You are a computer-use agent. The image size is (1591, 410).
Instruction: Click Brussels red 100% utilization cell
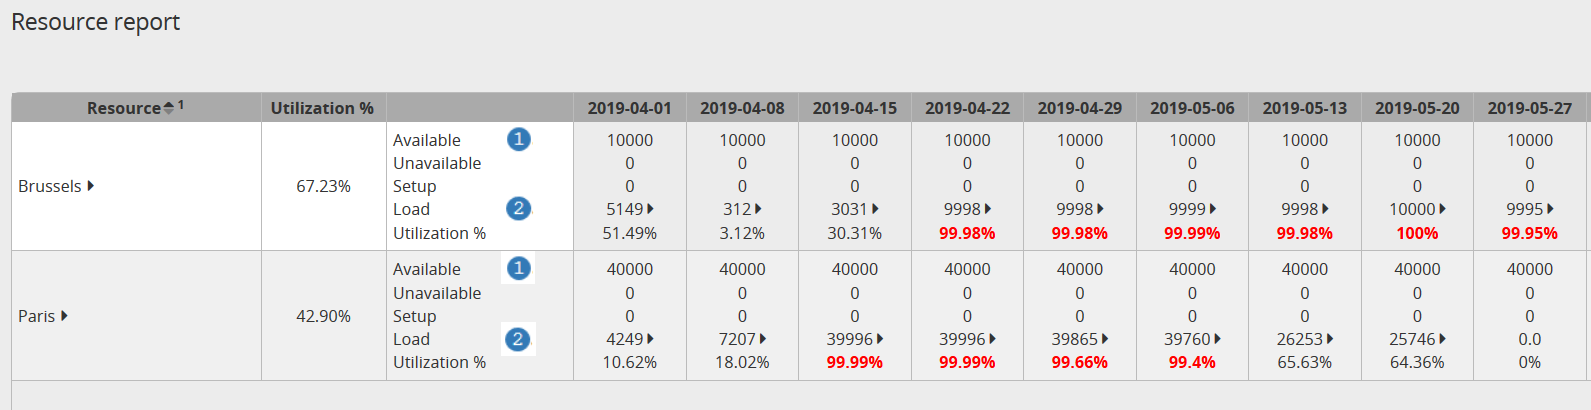1417,233
